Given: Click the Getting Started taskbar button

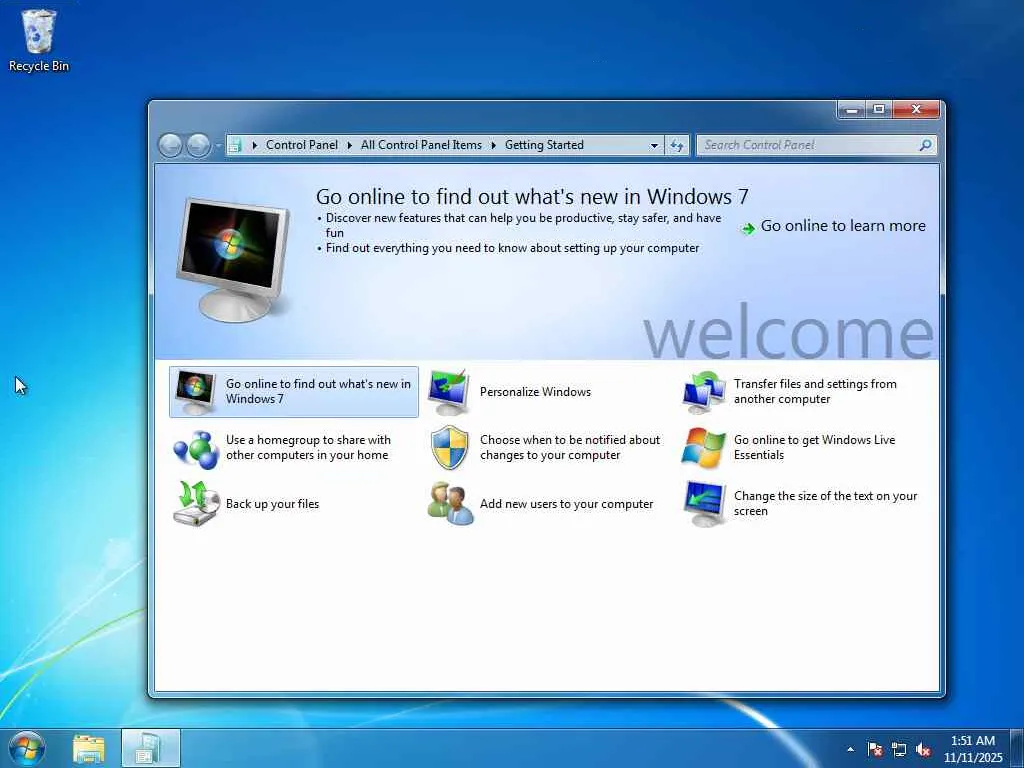Looking at the screenshot, I should click(x=150, y=748).
